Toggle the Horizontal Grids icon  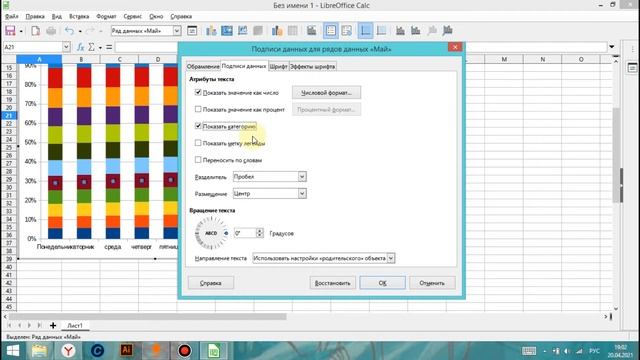point(365,31)
